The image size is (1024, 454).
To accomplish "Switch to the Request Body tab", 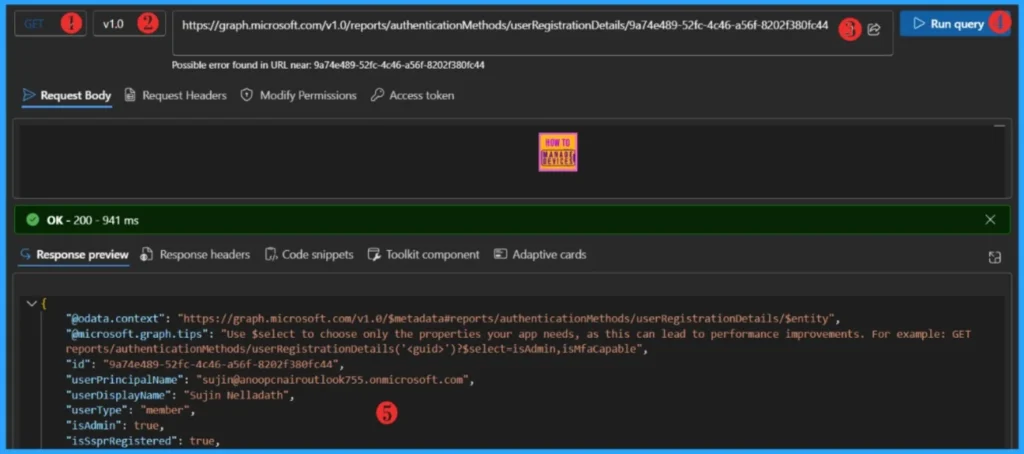I will click(x=67, y=95).
